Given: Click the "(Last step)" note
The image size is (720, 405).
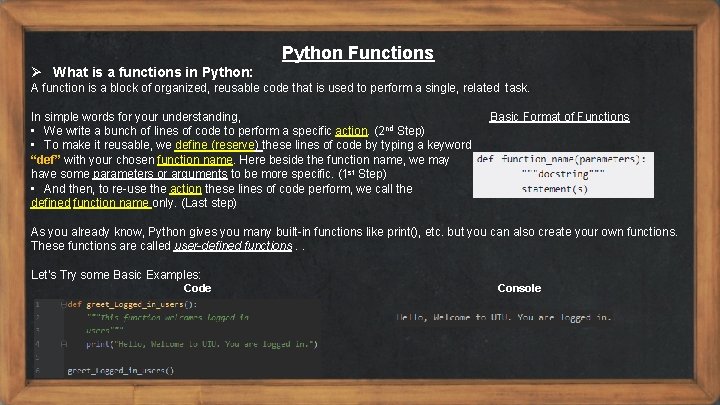Looking at the screenshot, I should (209, 203).
